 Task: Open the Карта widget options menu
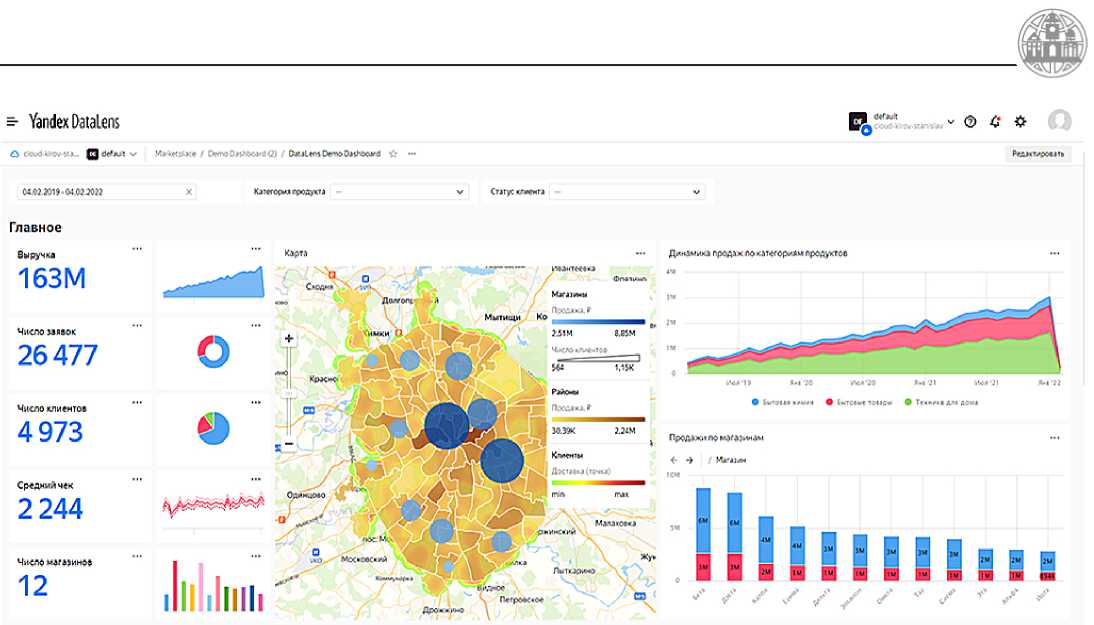[x=640, y=253]
